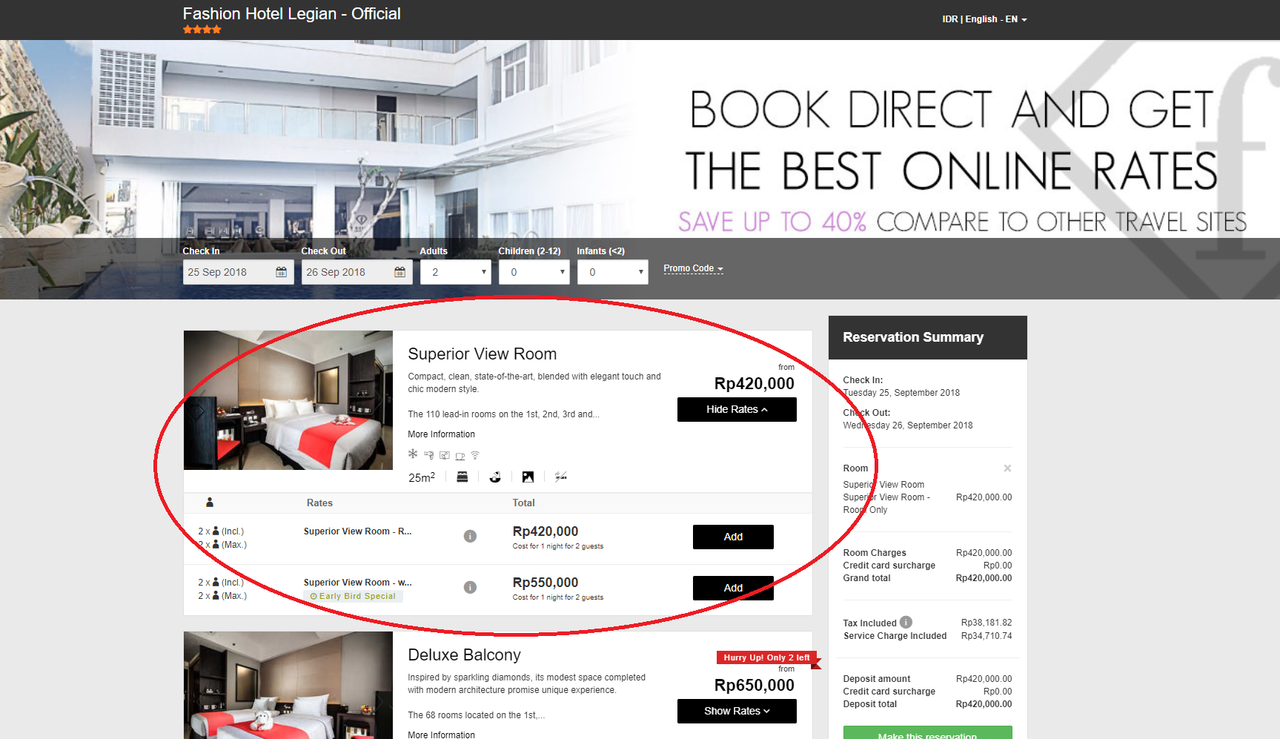Click the Early Bird Special badge
The height and width of the screenshot is (739, 1280).
353,596
